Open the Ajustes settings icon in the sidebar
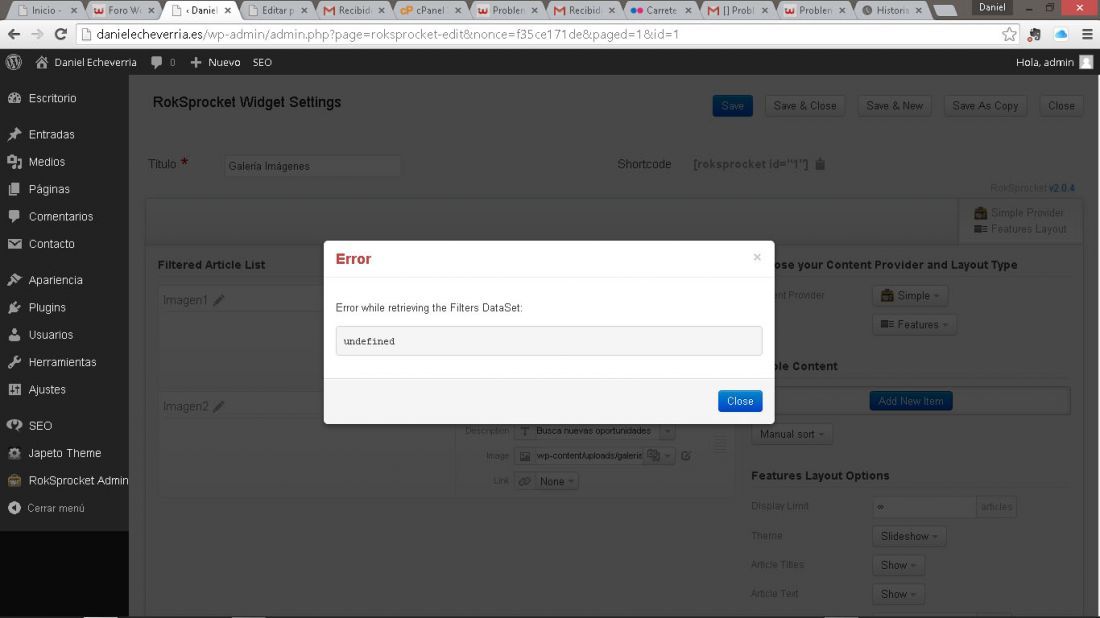This screenshot has width=1100, height=618. point(14,389)
